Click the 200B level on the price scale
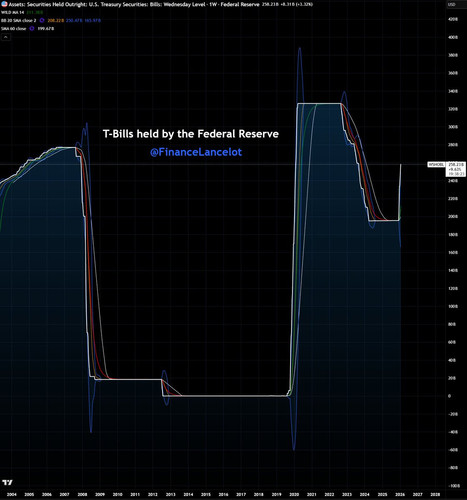 click(x=453, y=217)
